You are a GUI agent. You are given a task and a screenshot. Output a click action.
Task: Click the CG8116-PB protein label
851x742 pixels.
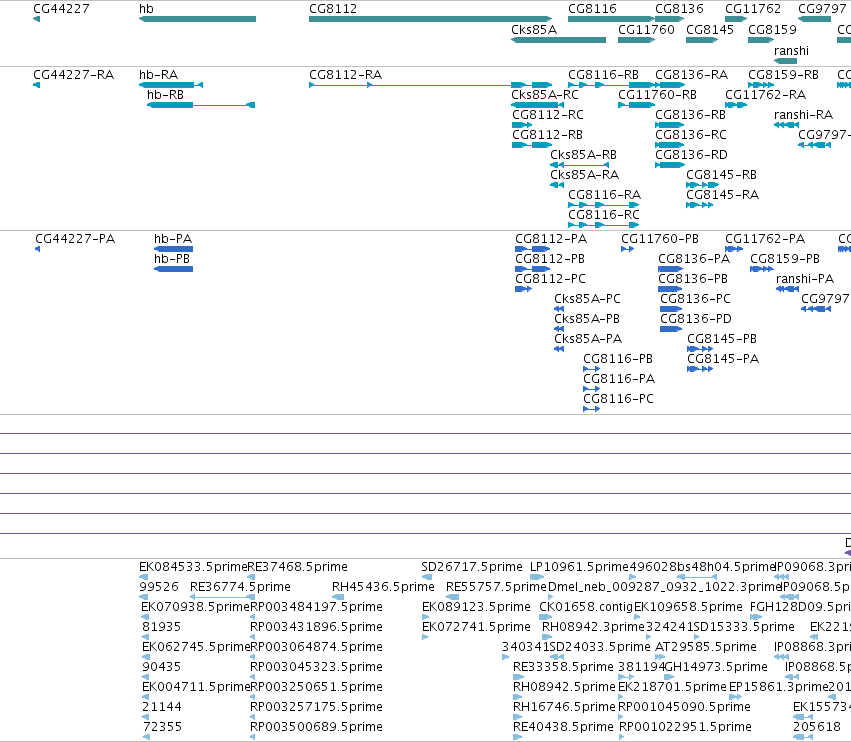(618, 359)
